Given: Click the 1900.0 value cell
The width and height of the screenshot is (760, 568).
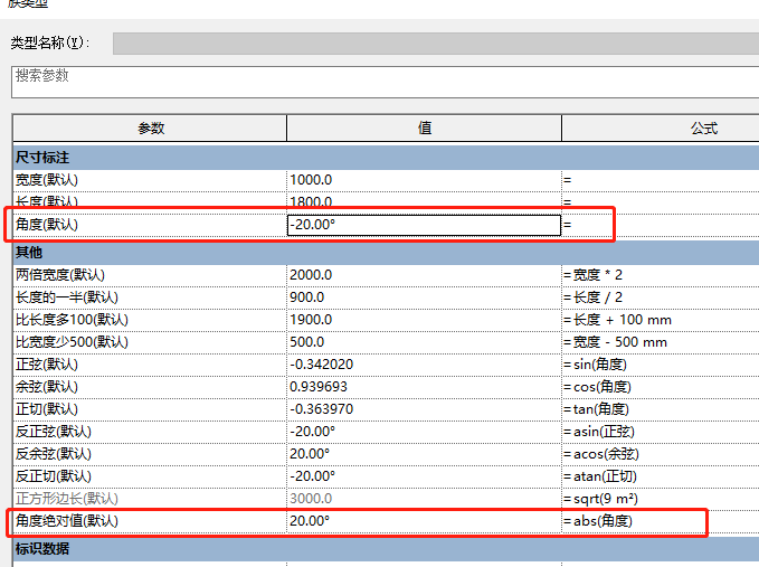Looking at the screenshot, I should pyautogui.click(x=424, y=320).
